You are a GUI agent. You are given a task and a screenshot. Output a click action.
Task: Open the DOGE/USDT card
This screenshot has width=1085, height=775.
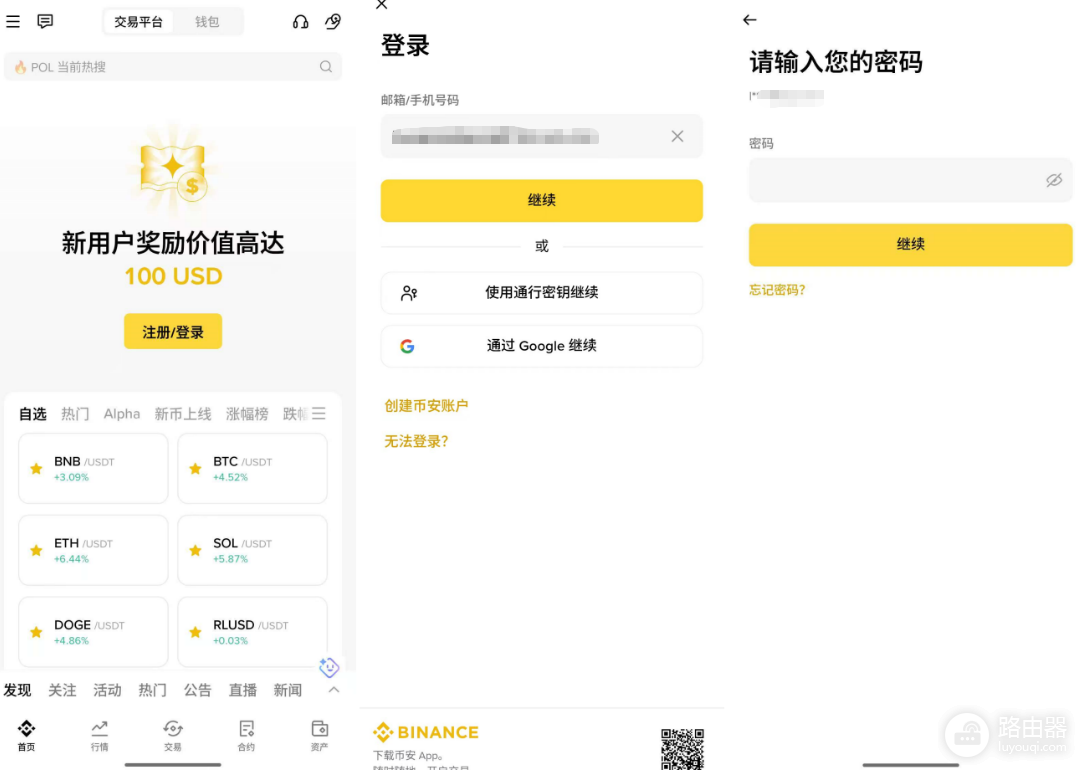pos(93,632)
